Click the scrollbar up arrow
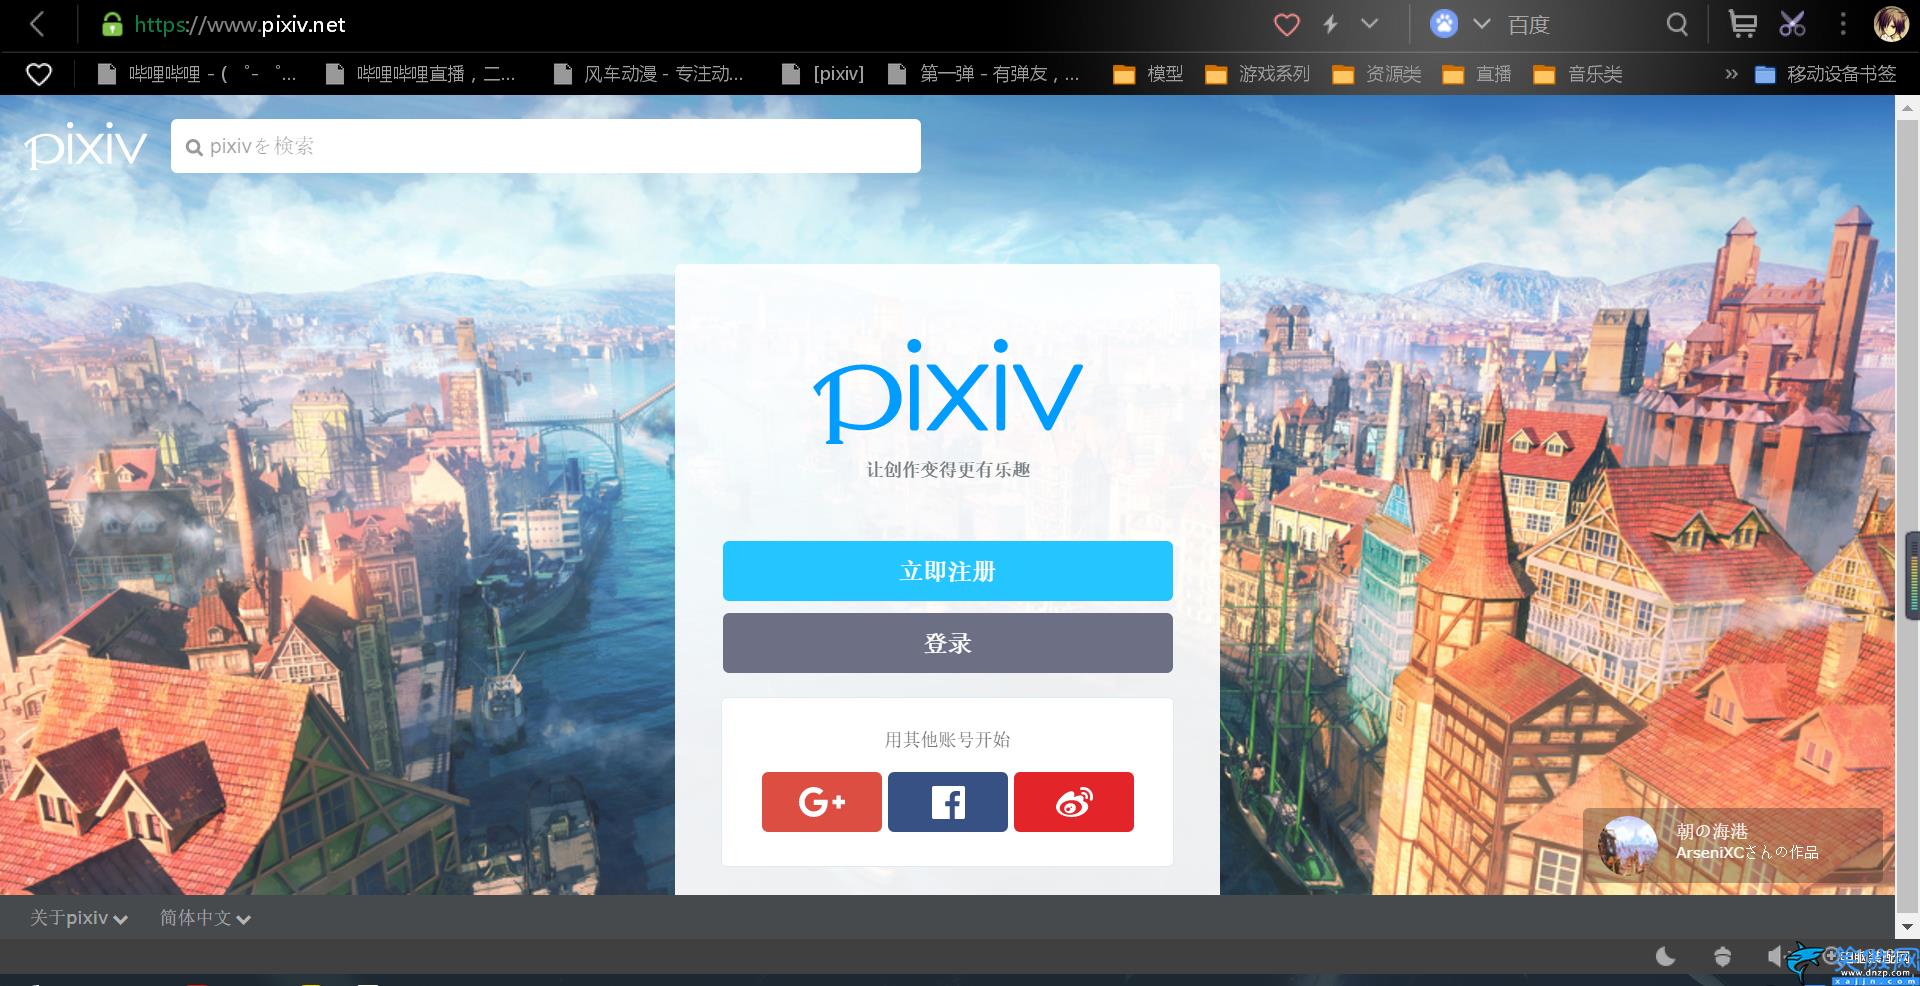Image resolution: width=1920 pixels, height=986 pixels. 1906,108
